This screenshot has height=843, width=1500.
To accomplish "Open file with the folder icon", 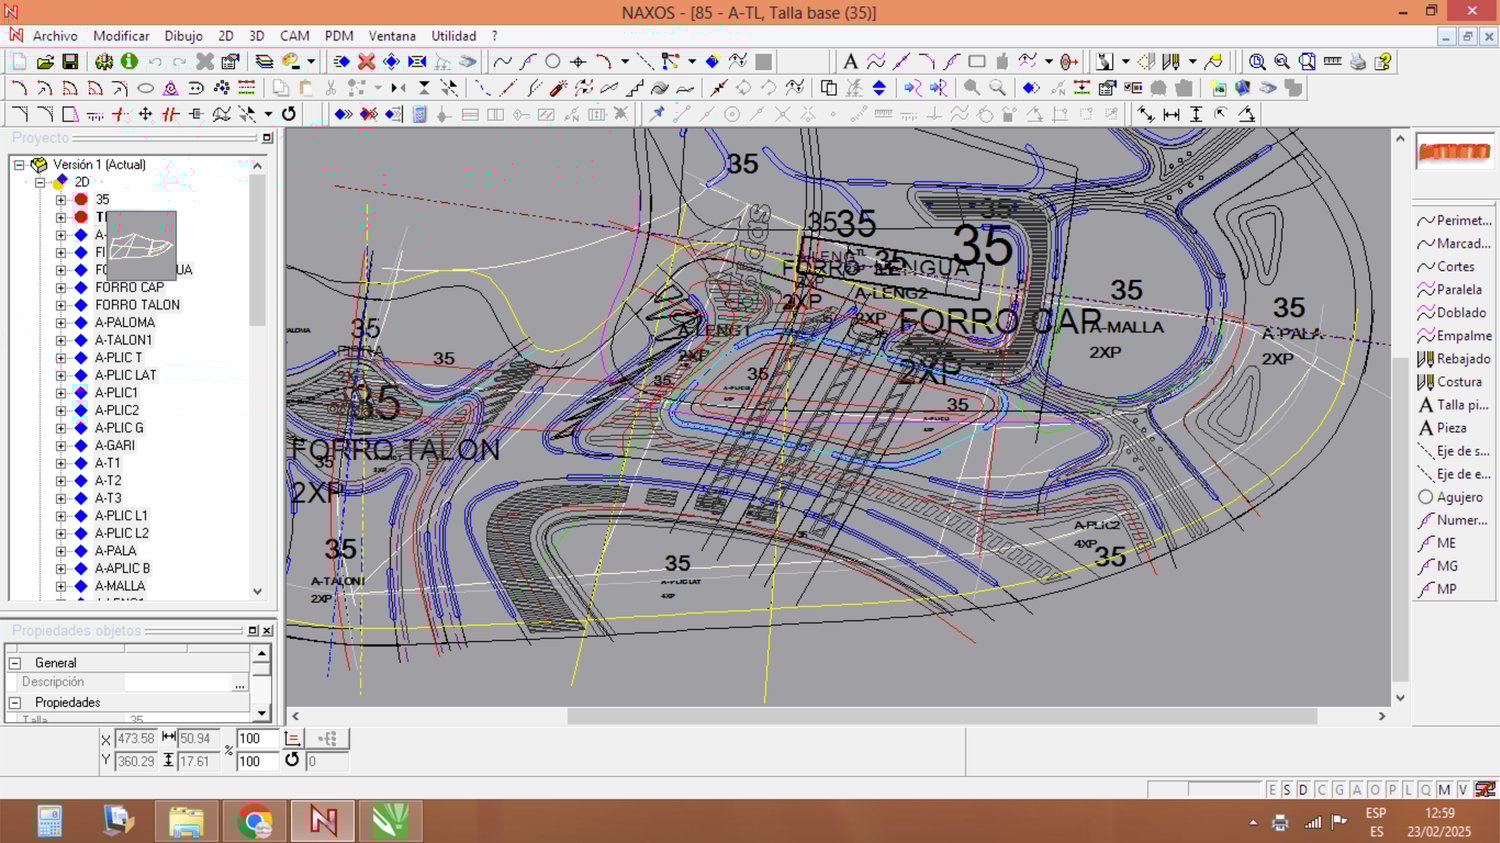I will click(x=45, y=62).
